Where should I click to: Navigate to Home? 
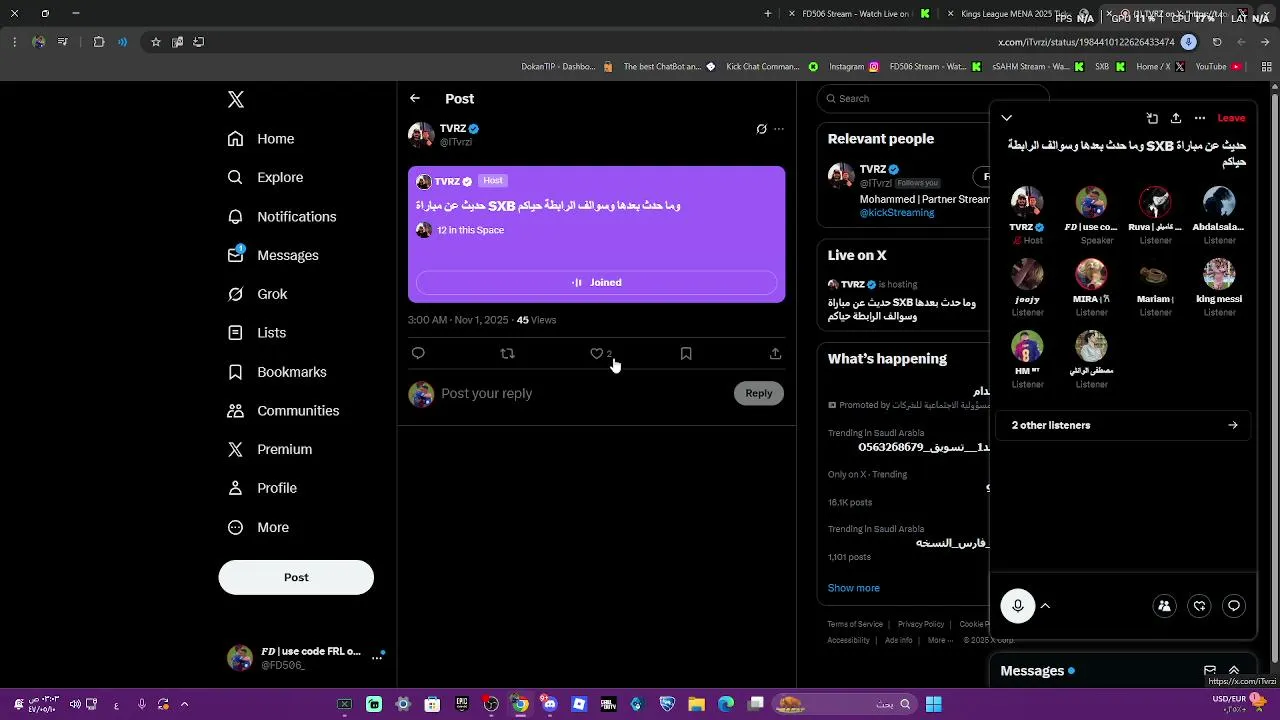tap(261, 139)
